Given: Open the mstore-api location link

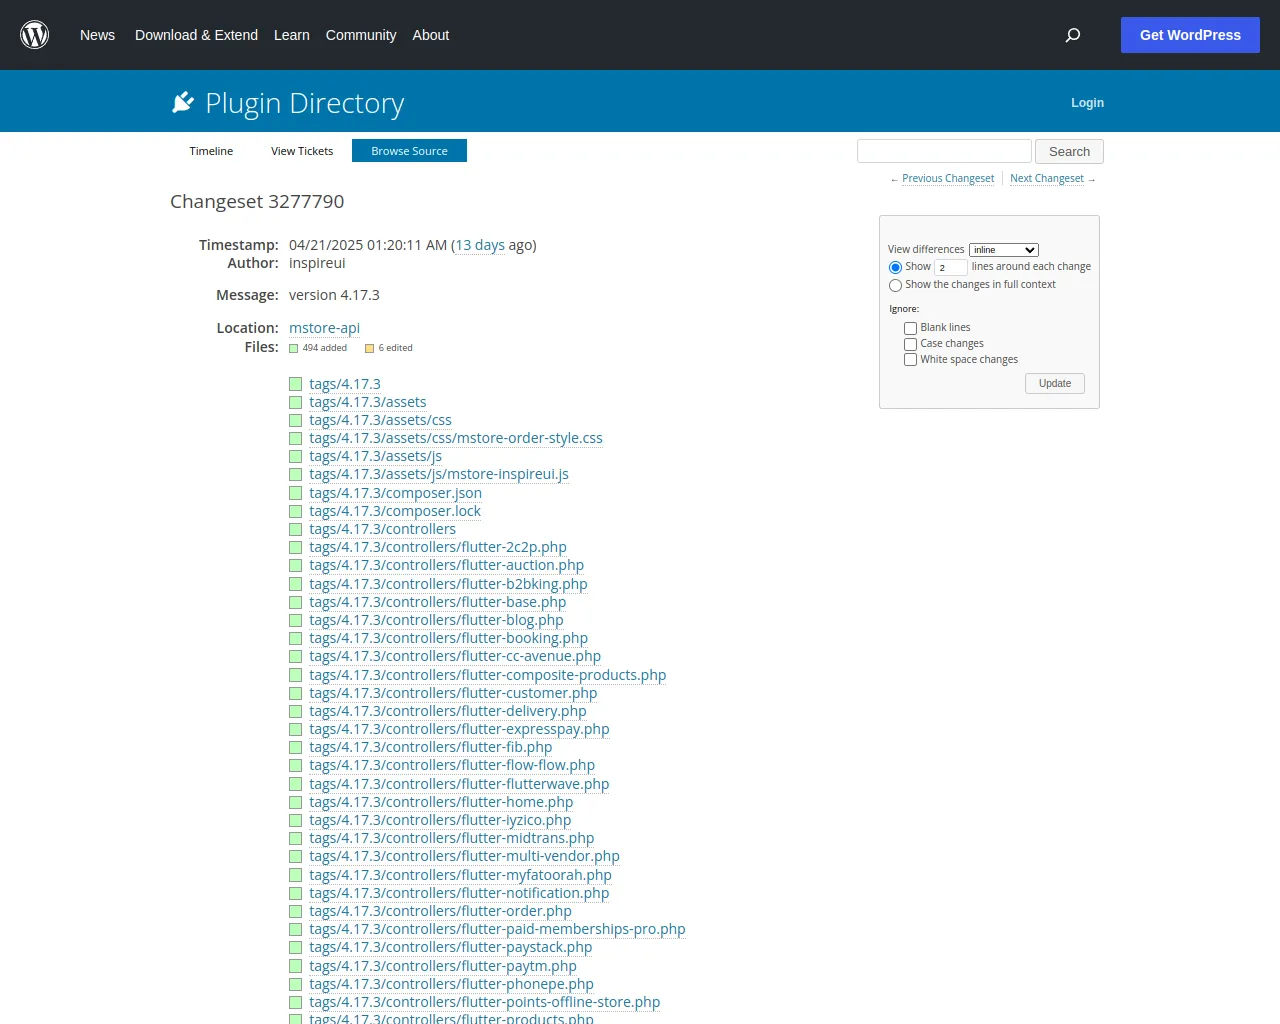Looking at the screenshot, I should tap(324, 328).
